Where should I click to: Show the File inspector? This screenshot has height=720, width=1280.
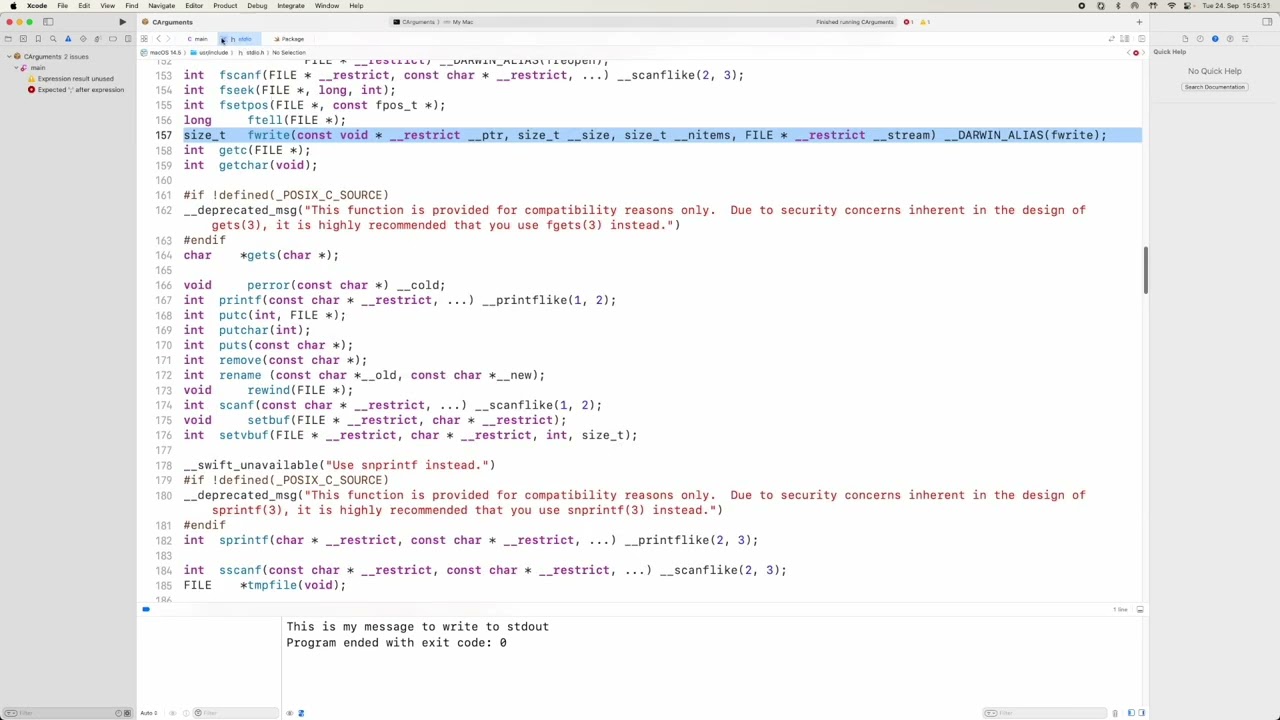click(x=1186, y=39)
